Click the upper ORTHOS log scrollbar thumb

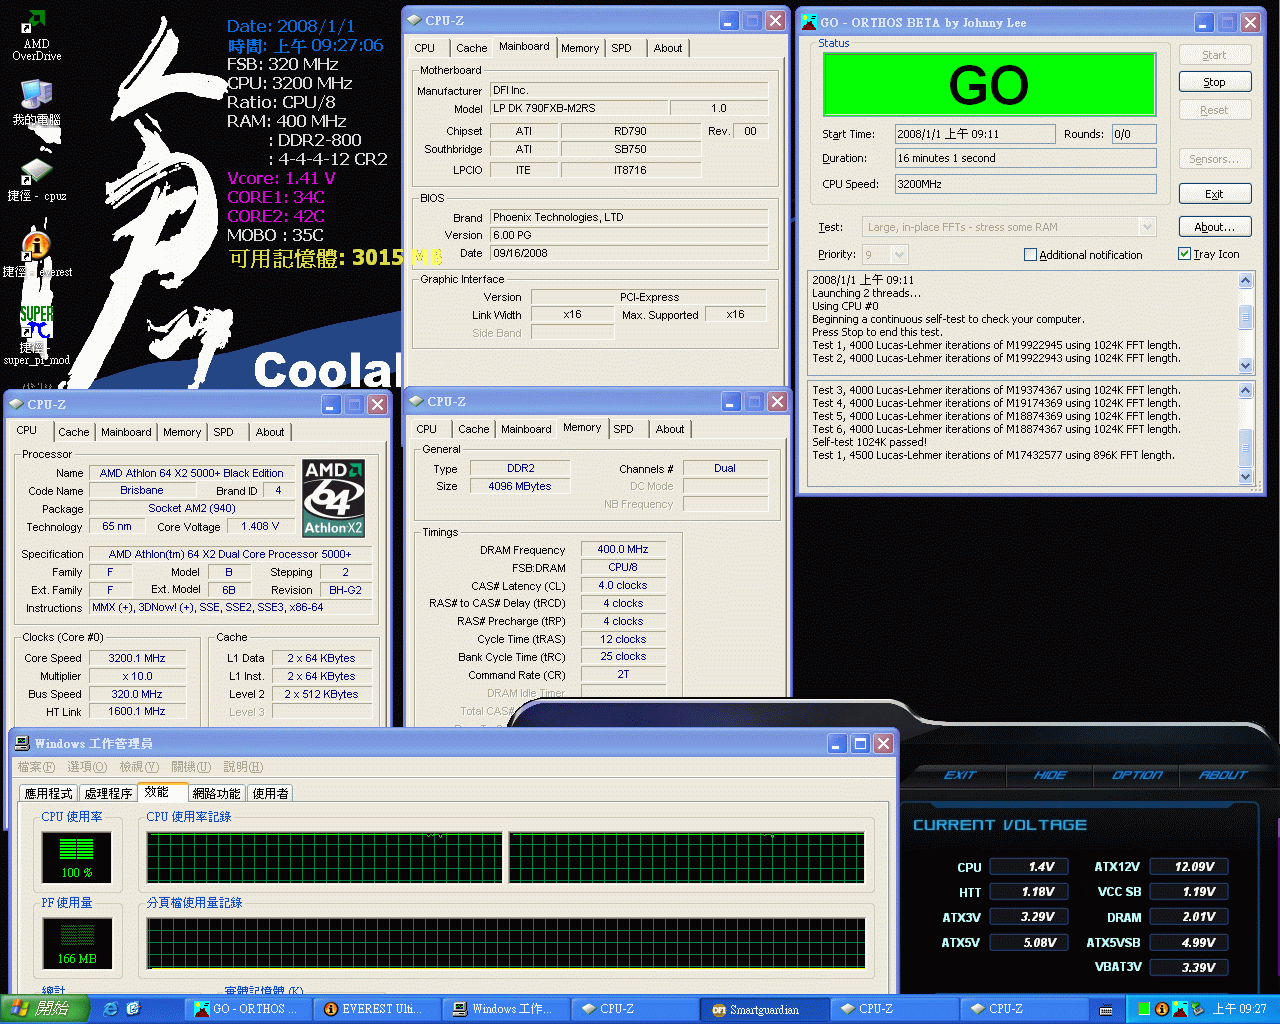[1245, 317]
